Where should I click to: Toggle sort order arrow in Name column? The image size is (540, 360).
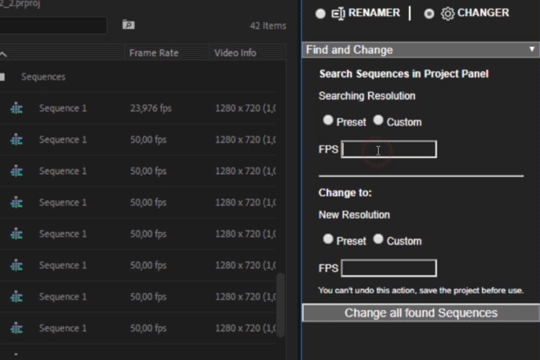(x=3, y=54)
